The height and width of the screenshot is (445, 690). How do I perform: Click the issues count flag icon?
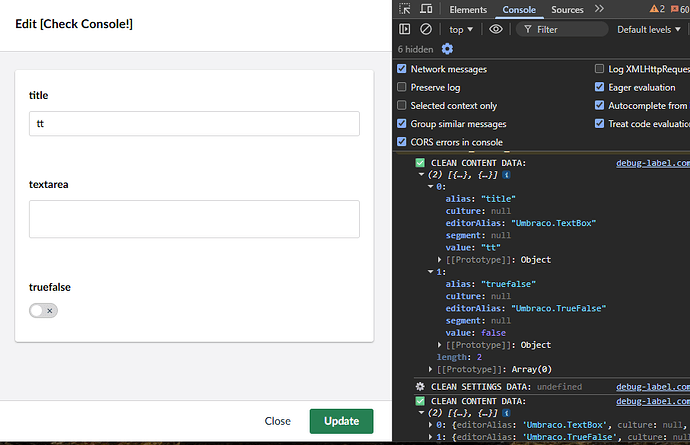674,9
